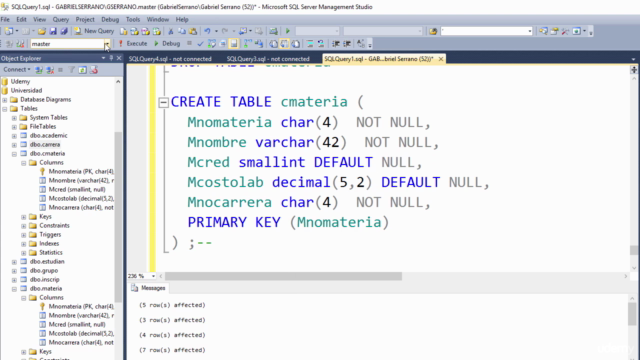The image size is (640, 360).
Task: Switch to Results to Text mode
Action: coord(273,44)
